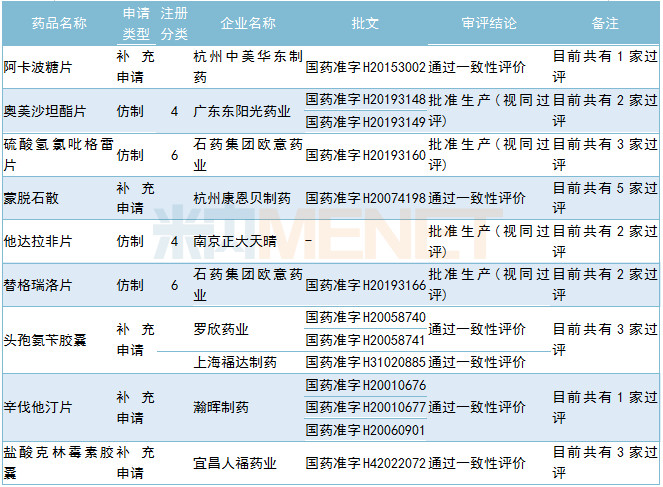Select the drug name 辛伐他汀片
Viewport: 663px width, 487px height.
(38, 407)
